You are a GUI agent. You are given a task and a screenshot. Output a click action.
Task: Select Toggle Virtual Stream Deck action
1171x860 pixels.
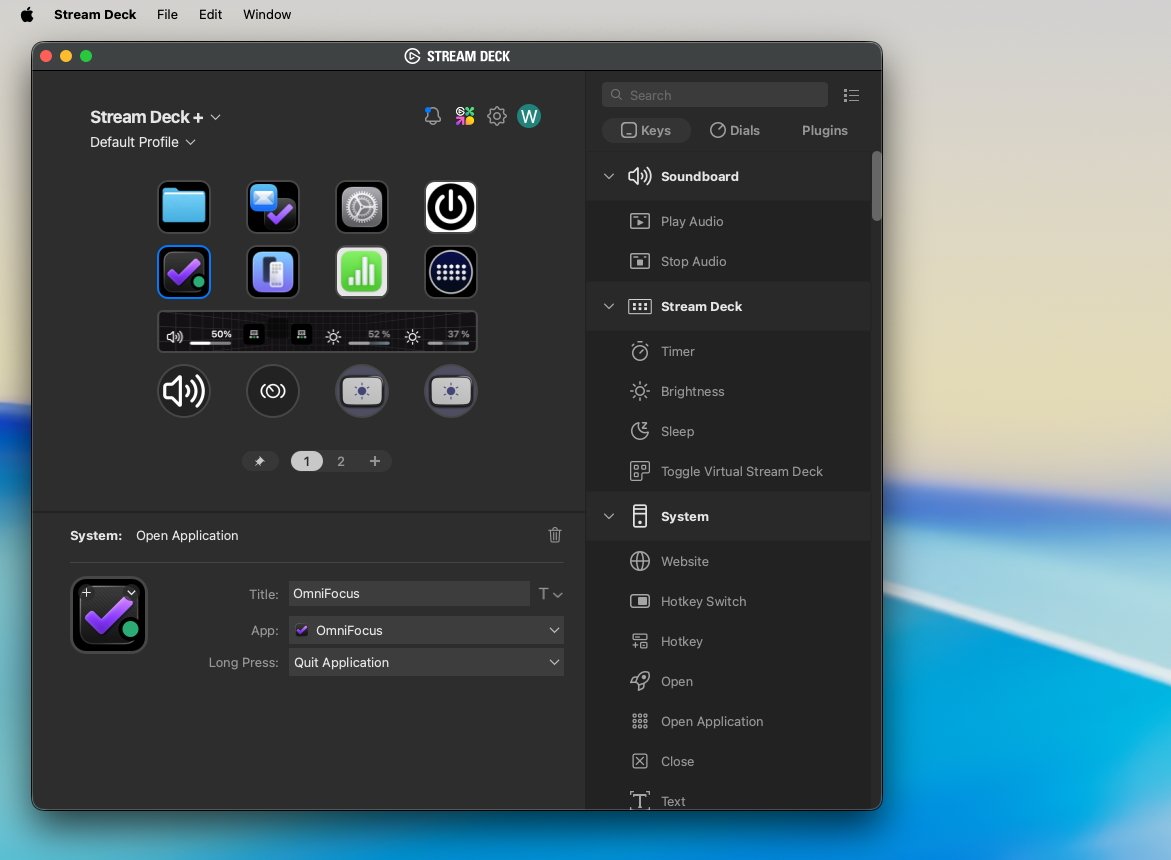click(741, 471)
